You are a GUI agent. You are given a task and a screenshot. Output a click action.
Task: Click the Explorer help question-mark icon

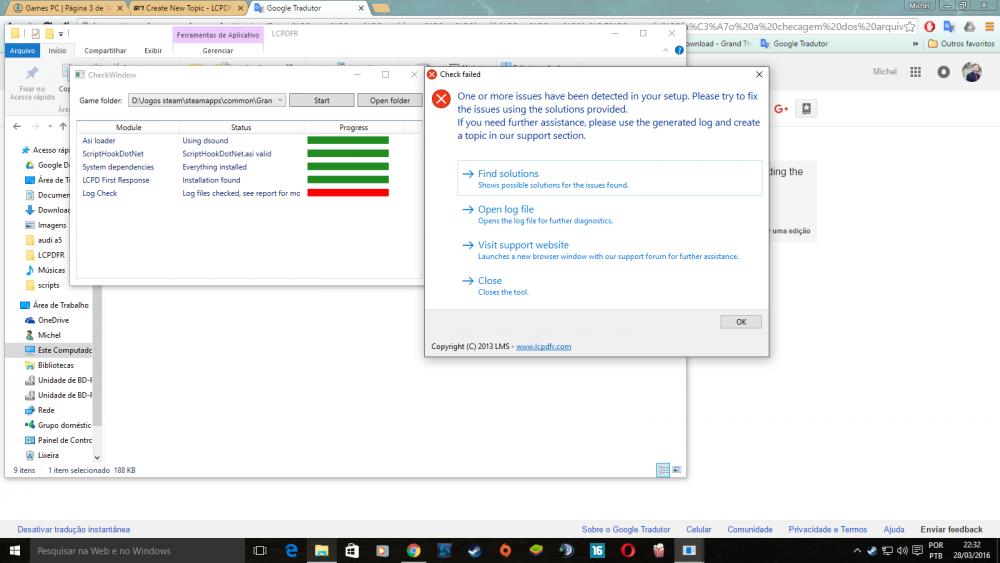[679, 50]
